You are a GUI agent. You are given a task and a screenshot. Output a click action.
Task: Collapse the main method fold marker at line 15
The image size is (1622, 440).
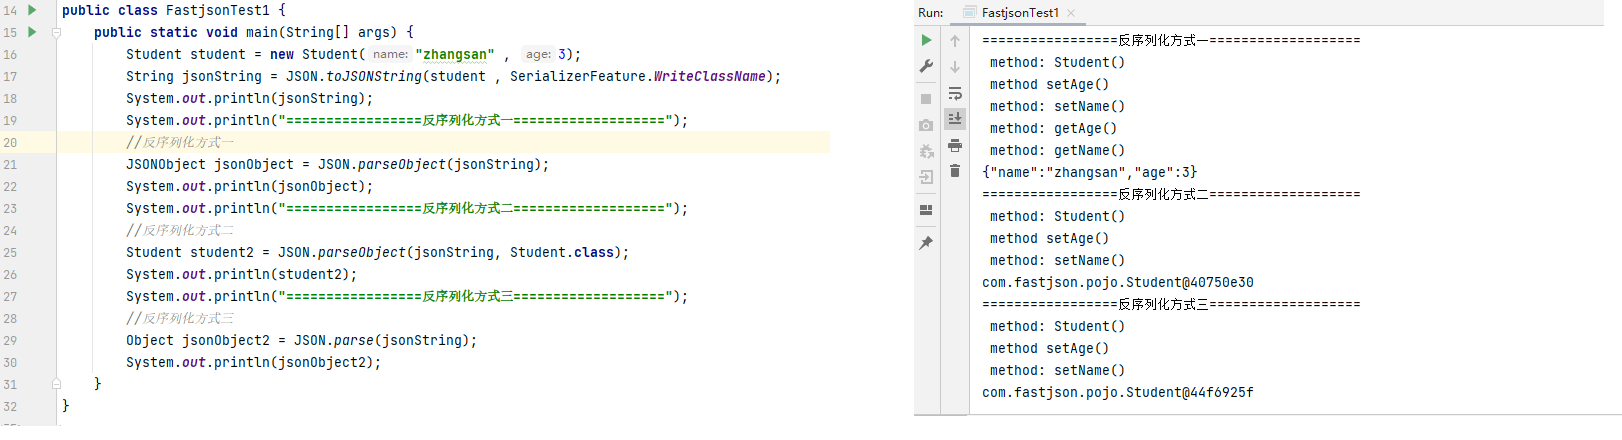tap(56, 32)
